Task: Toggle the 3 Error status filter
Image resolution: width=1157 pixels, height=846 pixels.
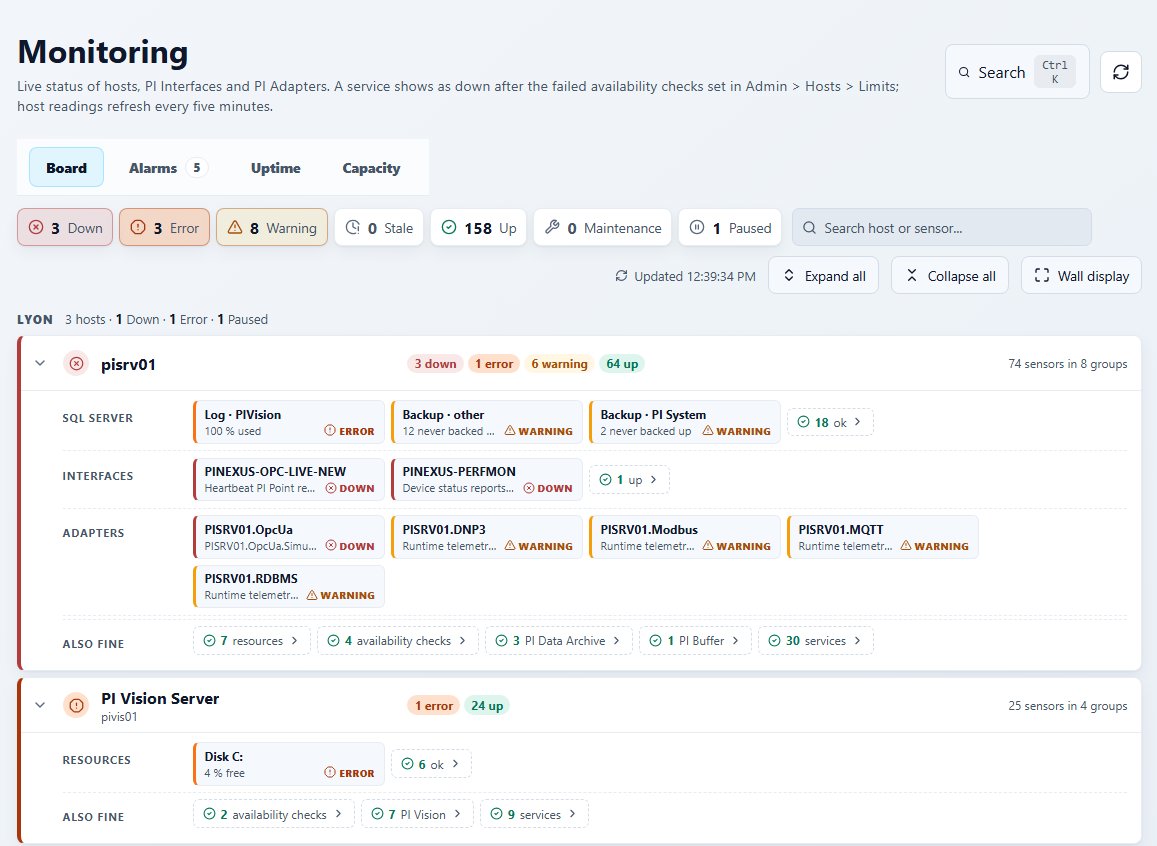Action: [x=165, y=228]
